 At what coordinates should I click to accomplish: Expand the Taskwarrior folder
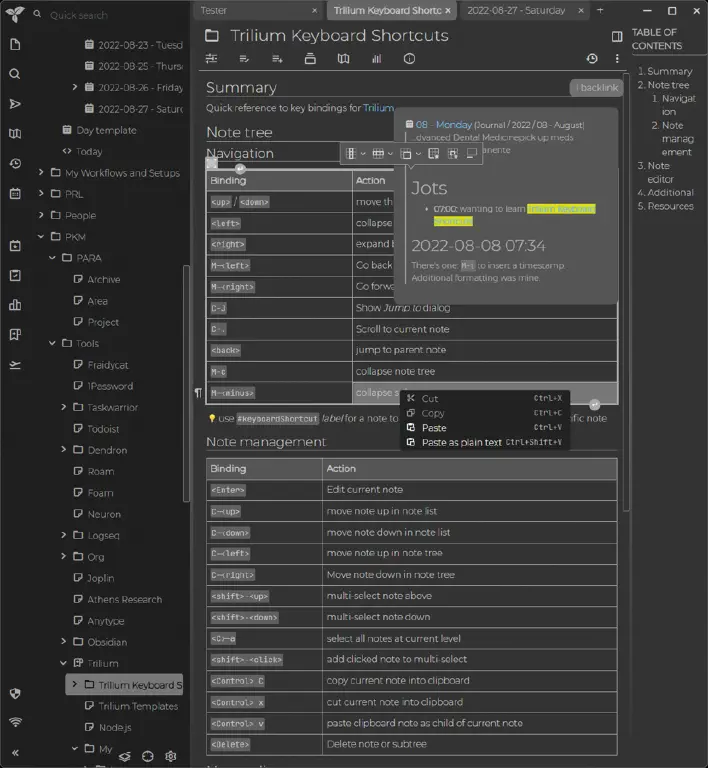coord(64,407)
